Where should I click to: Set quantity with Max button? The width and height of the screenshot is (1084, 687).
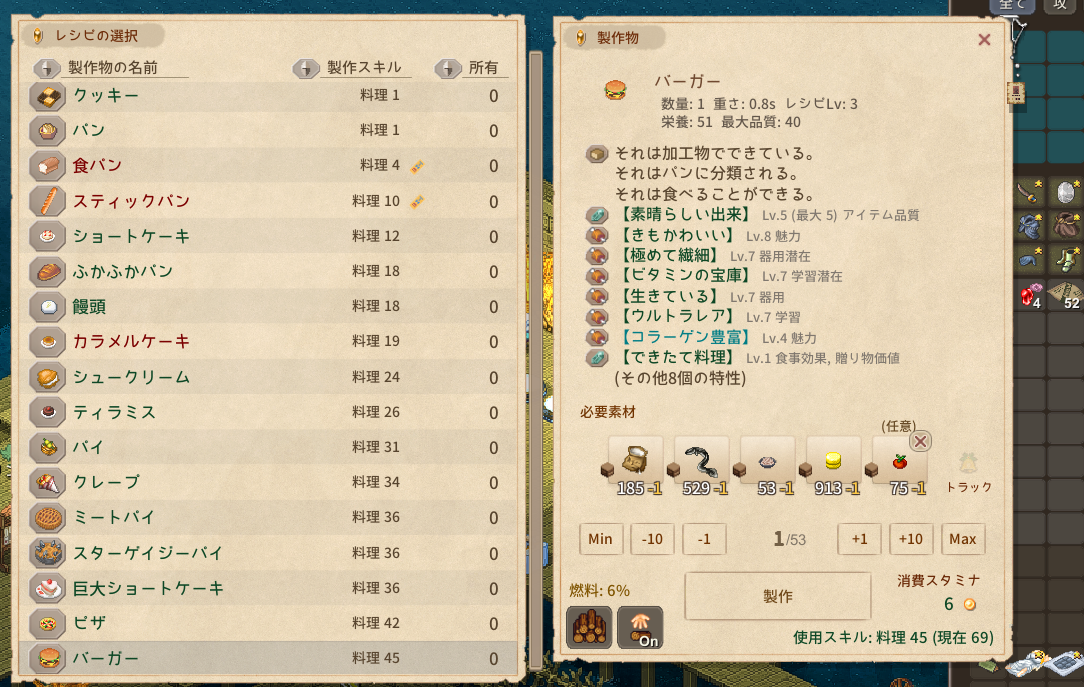(962, 539)
